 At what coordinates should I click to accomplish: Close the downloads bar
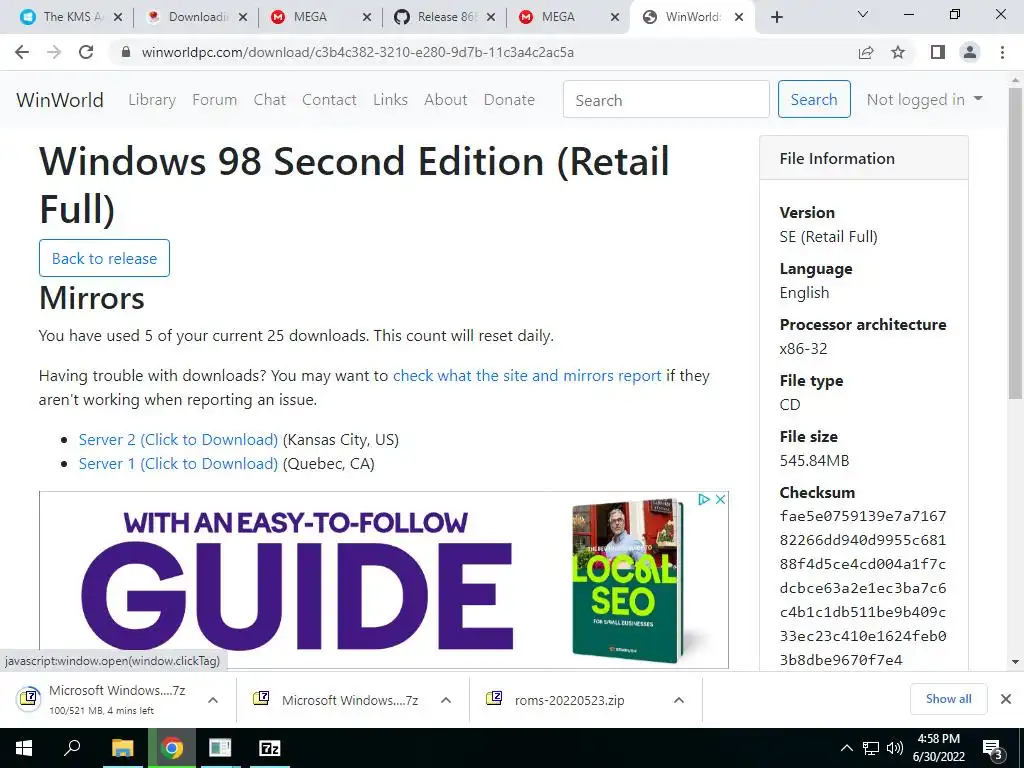[x=1006, y=699]
